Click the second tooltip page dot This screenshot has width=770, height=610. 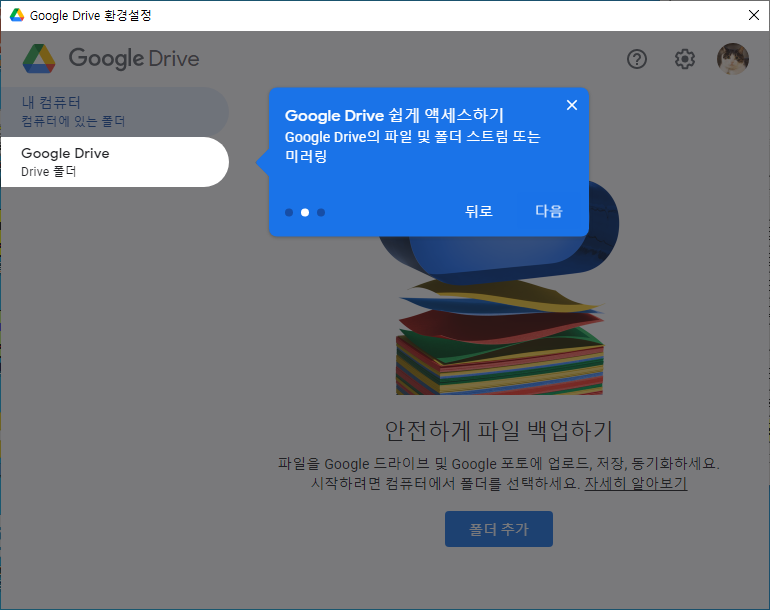[x=305, y=212]
